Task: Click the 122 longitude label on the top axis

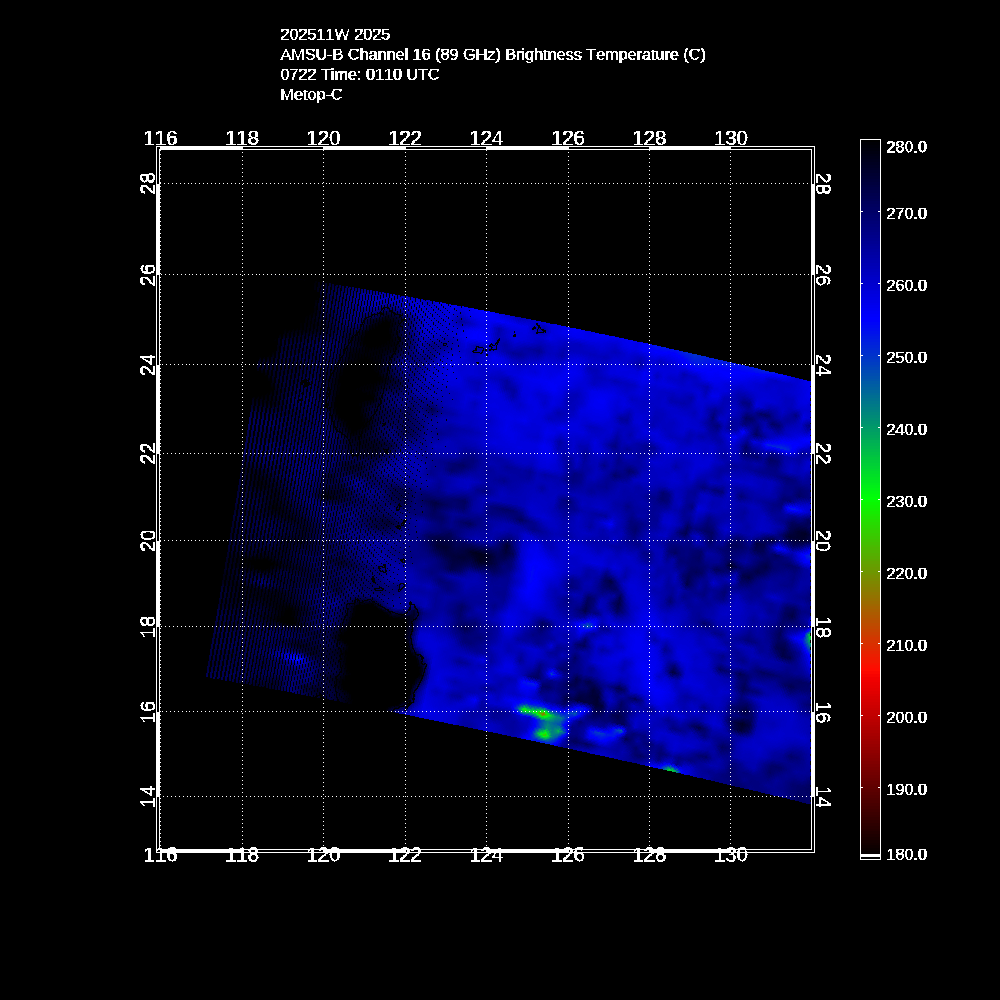Action: pos(405,138)
